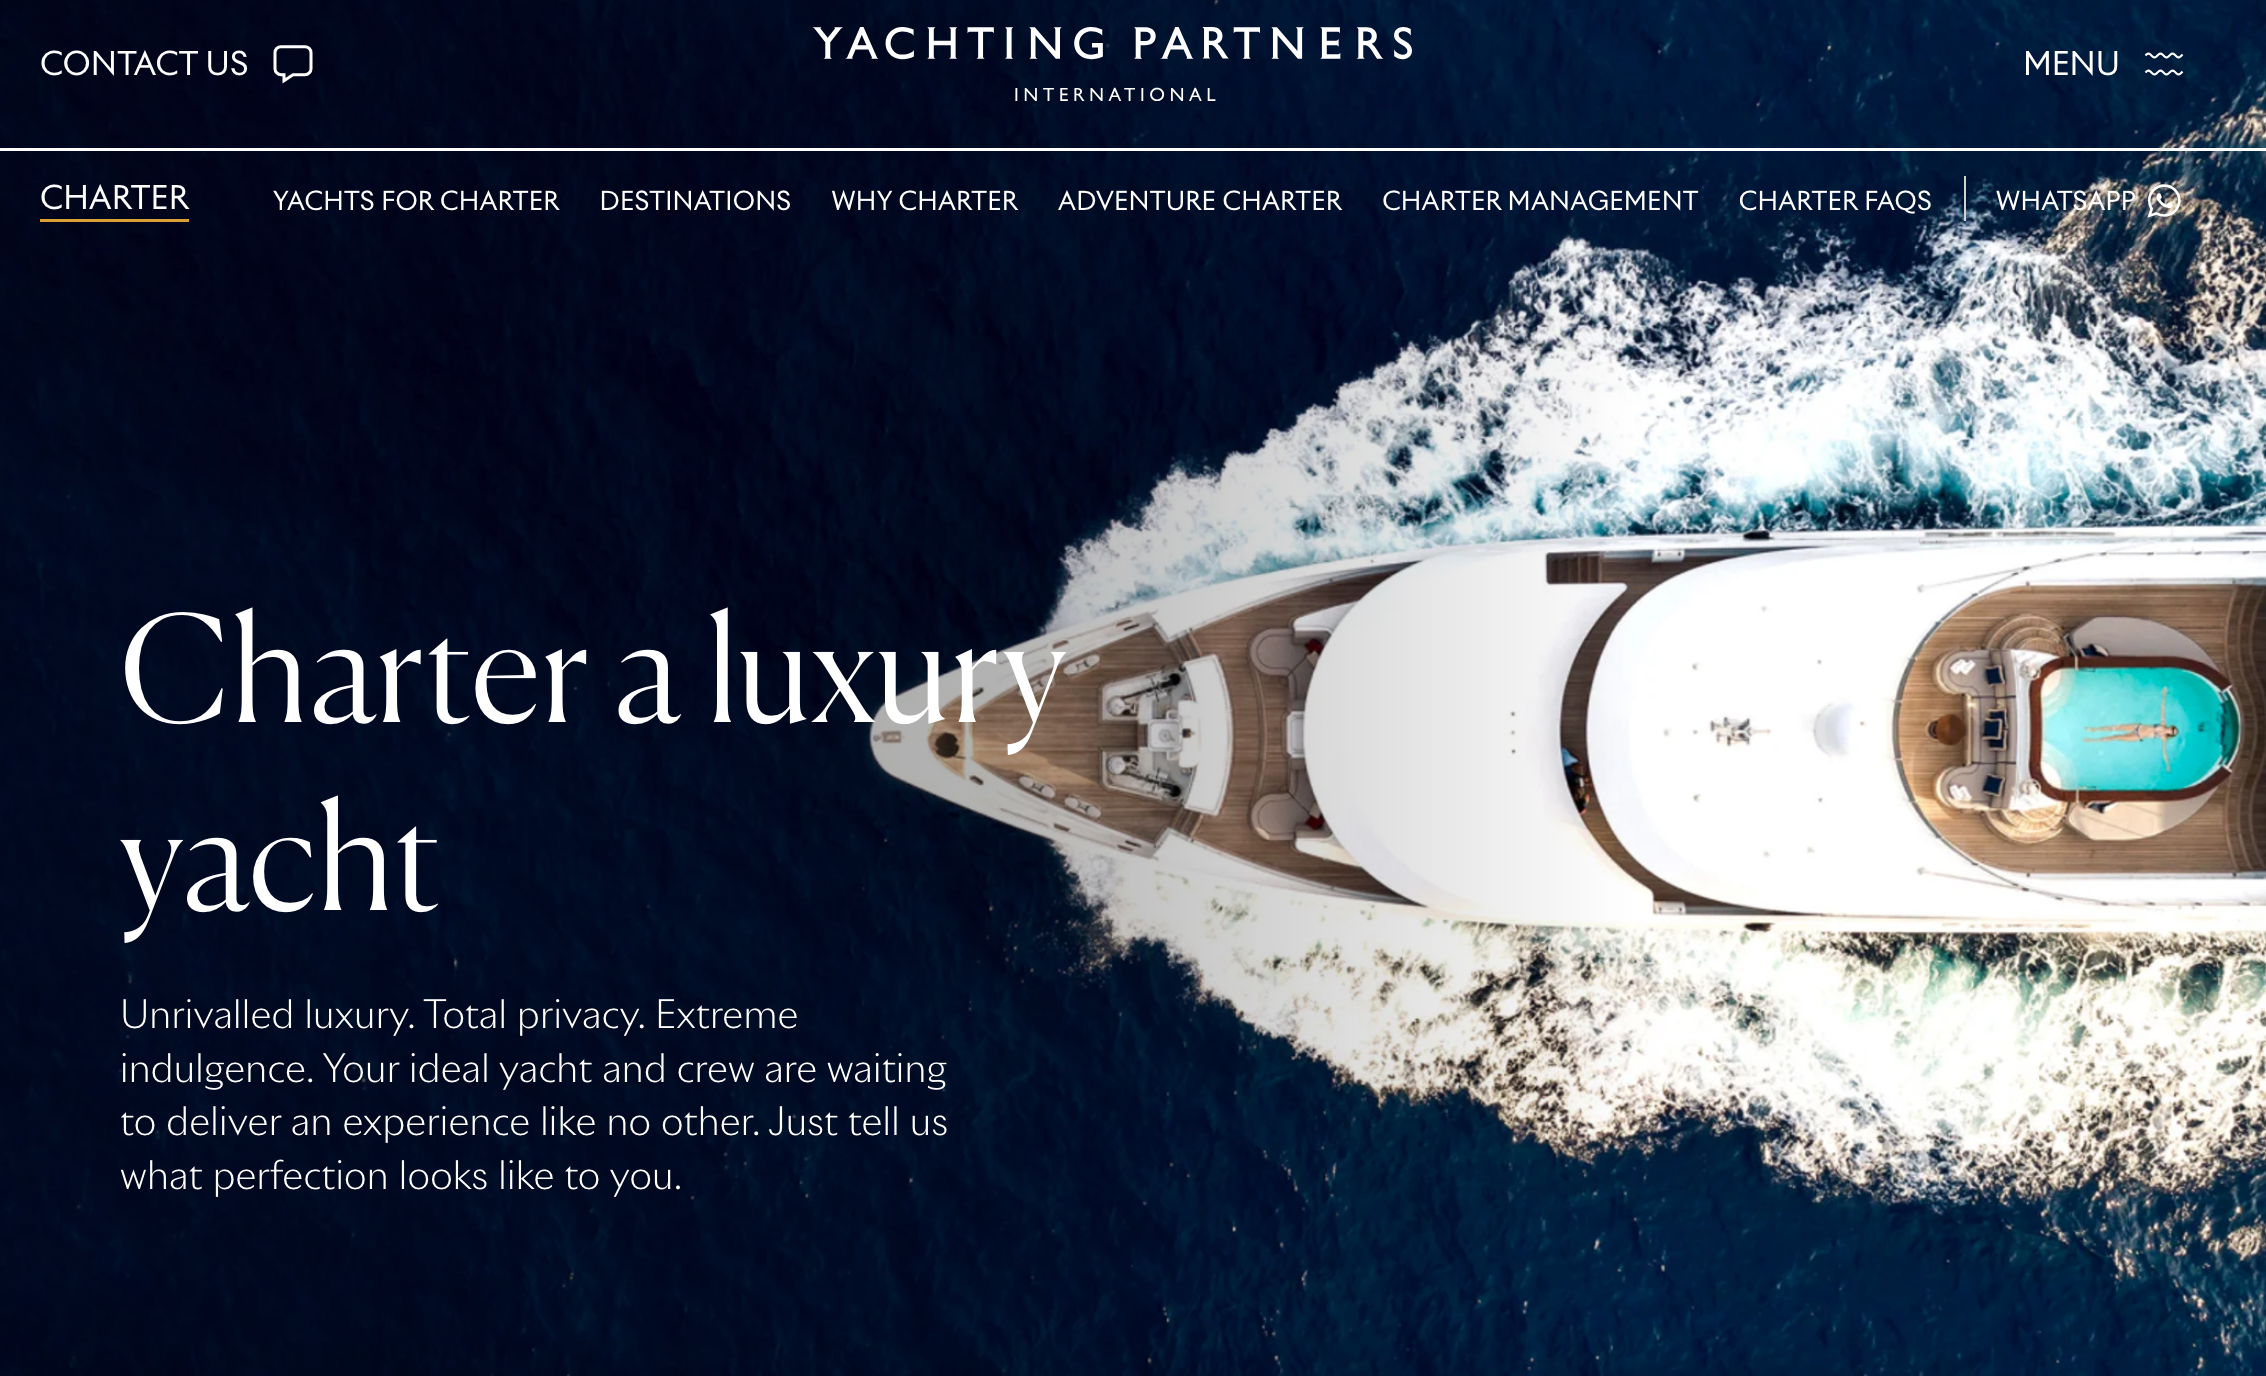Open the MENU label in header

pyautogui.click(x=2071, y=64)
